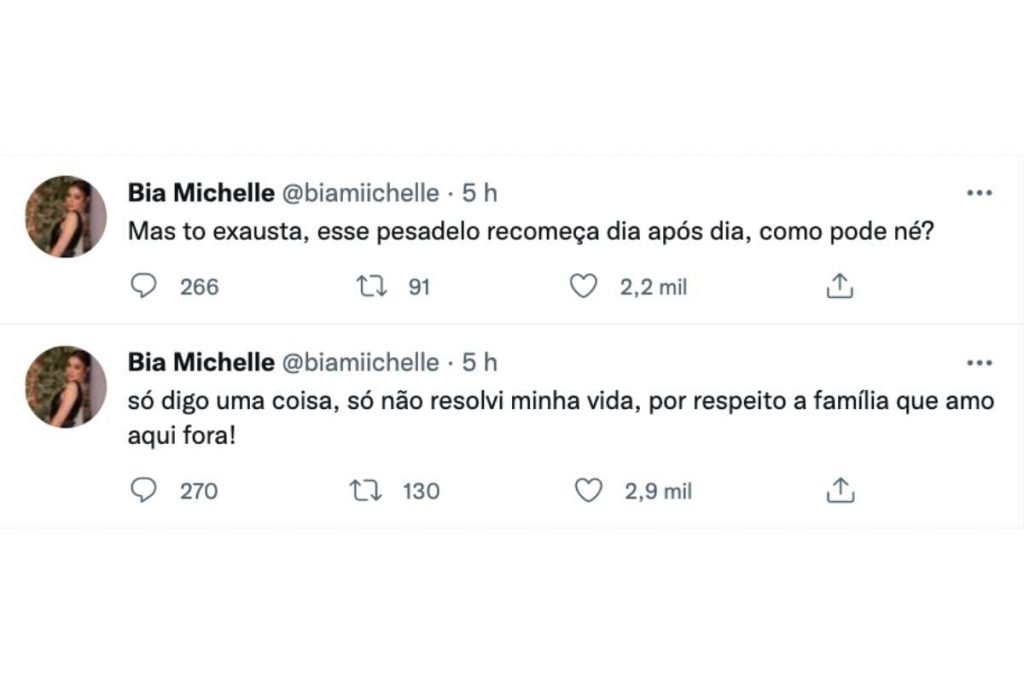This screenshot has height=683, width=1024.
Task: Click the reply icon showing 270
Action: (x=144, y=490)
